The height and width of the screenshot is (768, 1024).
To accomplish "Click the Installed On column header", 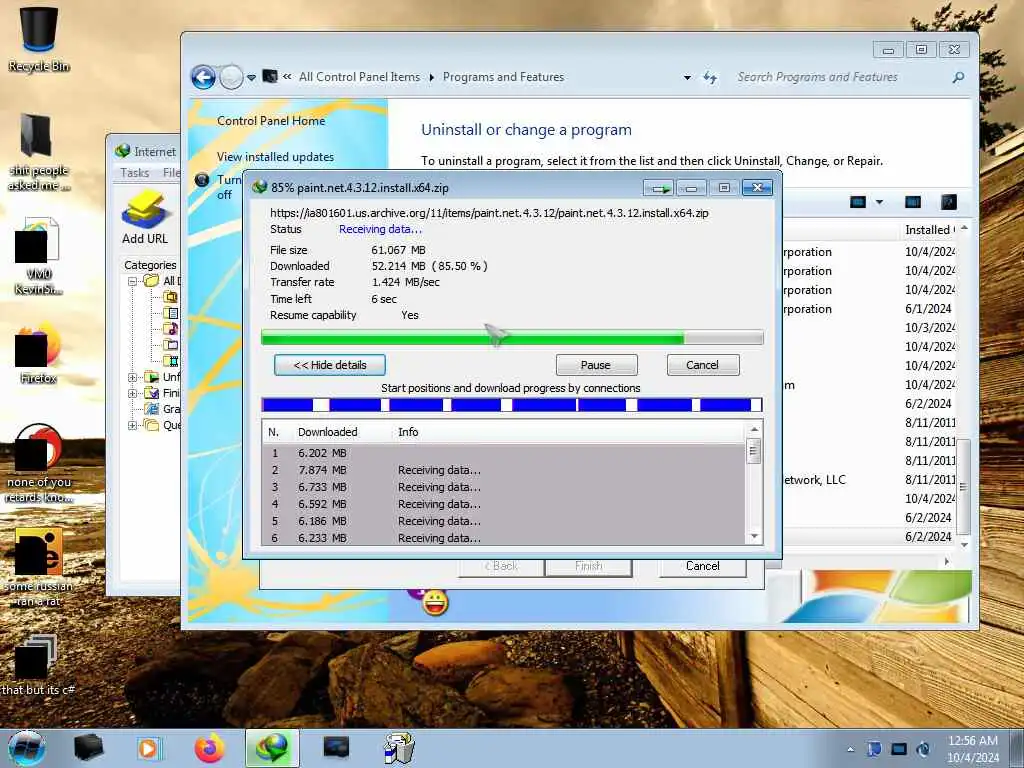I will point(930,230).
